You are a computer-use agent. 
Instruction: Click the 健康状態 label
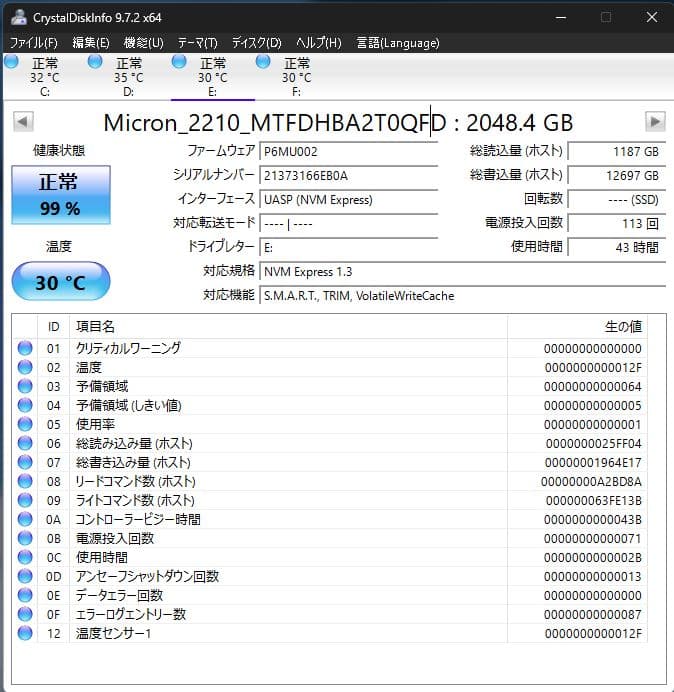click(x=59, y=150)
